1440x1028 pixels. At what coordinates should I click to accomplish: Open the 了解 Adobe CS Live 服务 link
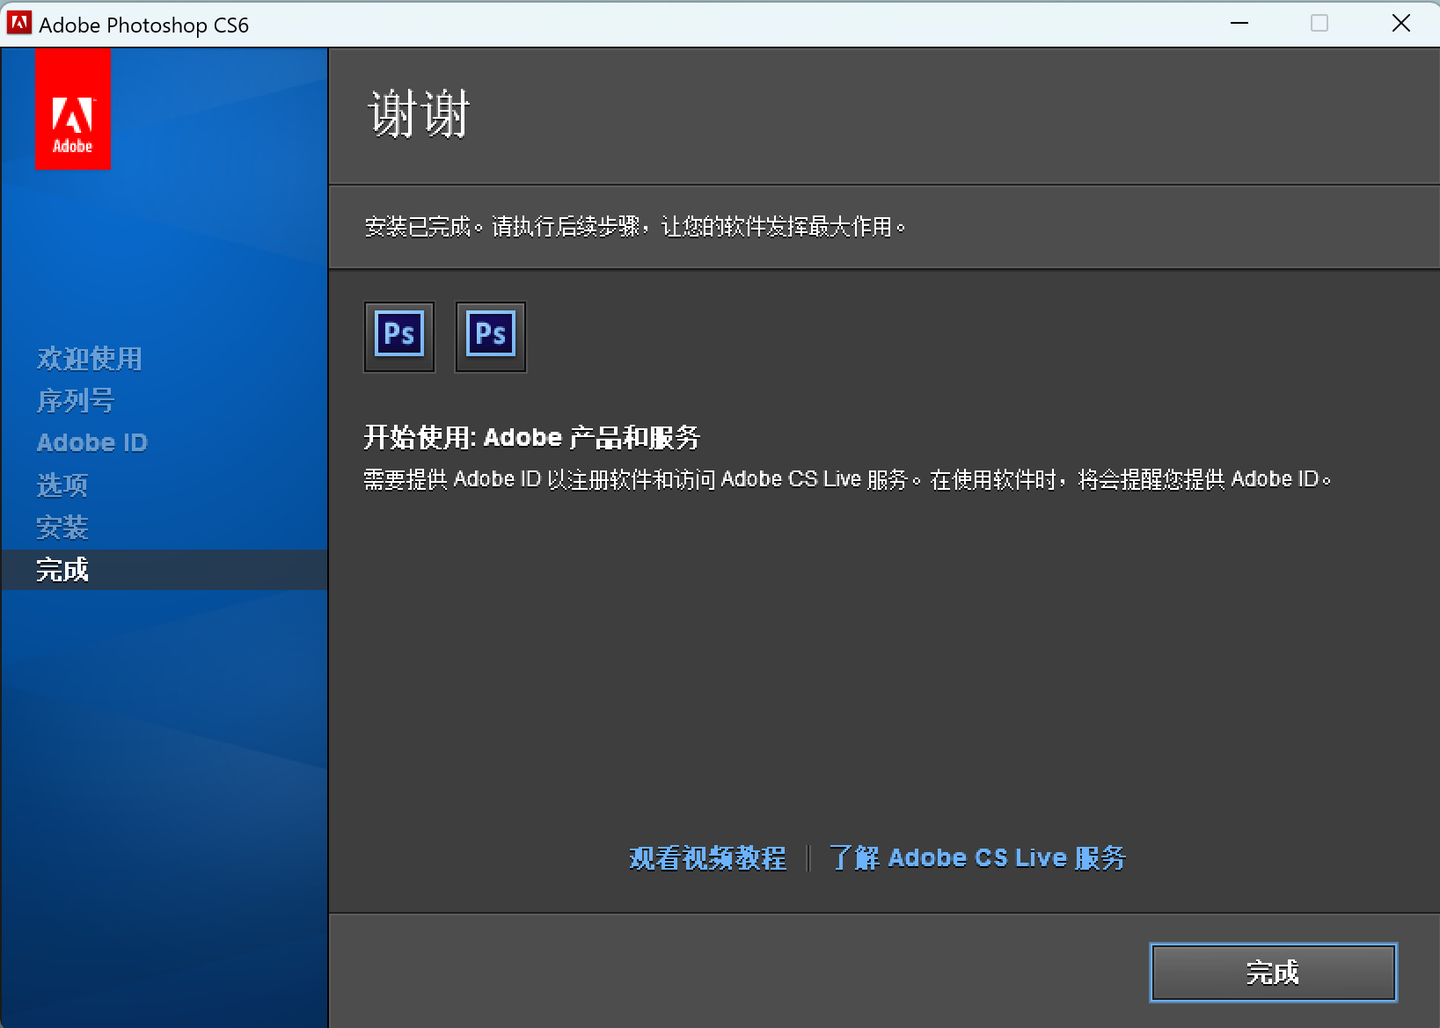(x=977, y=857)
